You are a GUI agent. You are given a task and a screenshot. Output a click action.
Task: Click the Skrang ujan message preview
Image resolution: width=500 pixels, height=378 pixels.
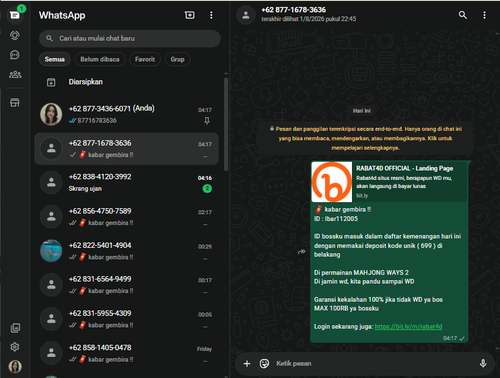85,189
